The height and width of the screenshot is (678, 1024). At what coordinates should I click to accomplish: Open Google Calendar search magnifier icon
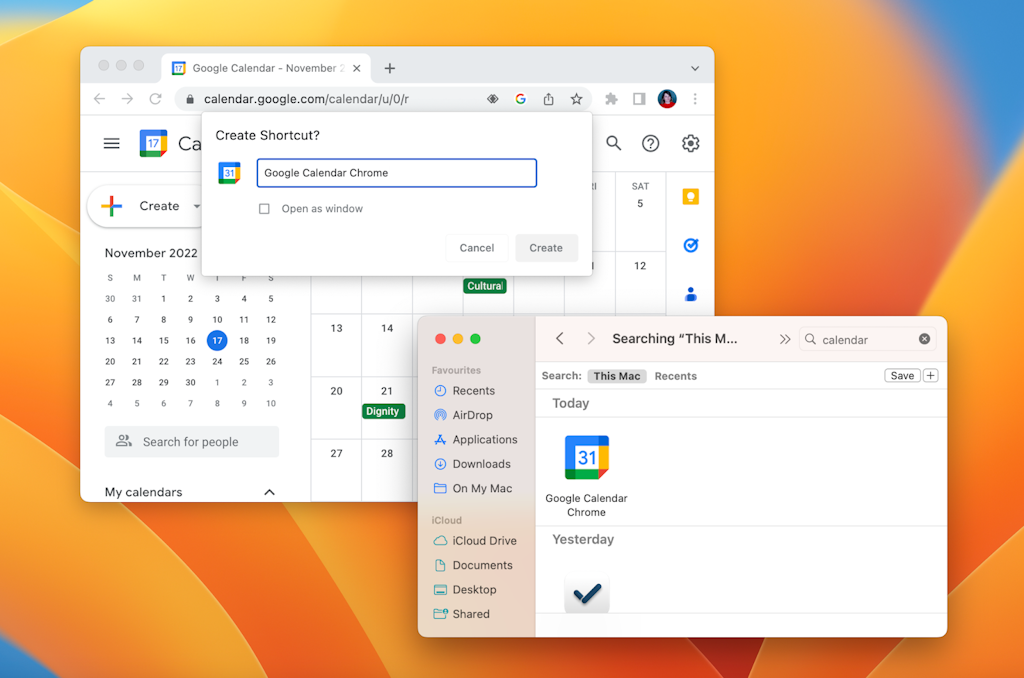(614, 144)
